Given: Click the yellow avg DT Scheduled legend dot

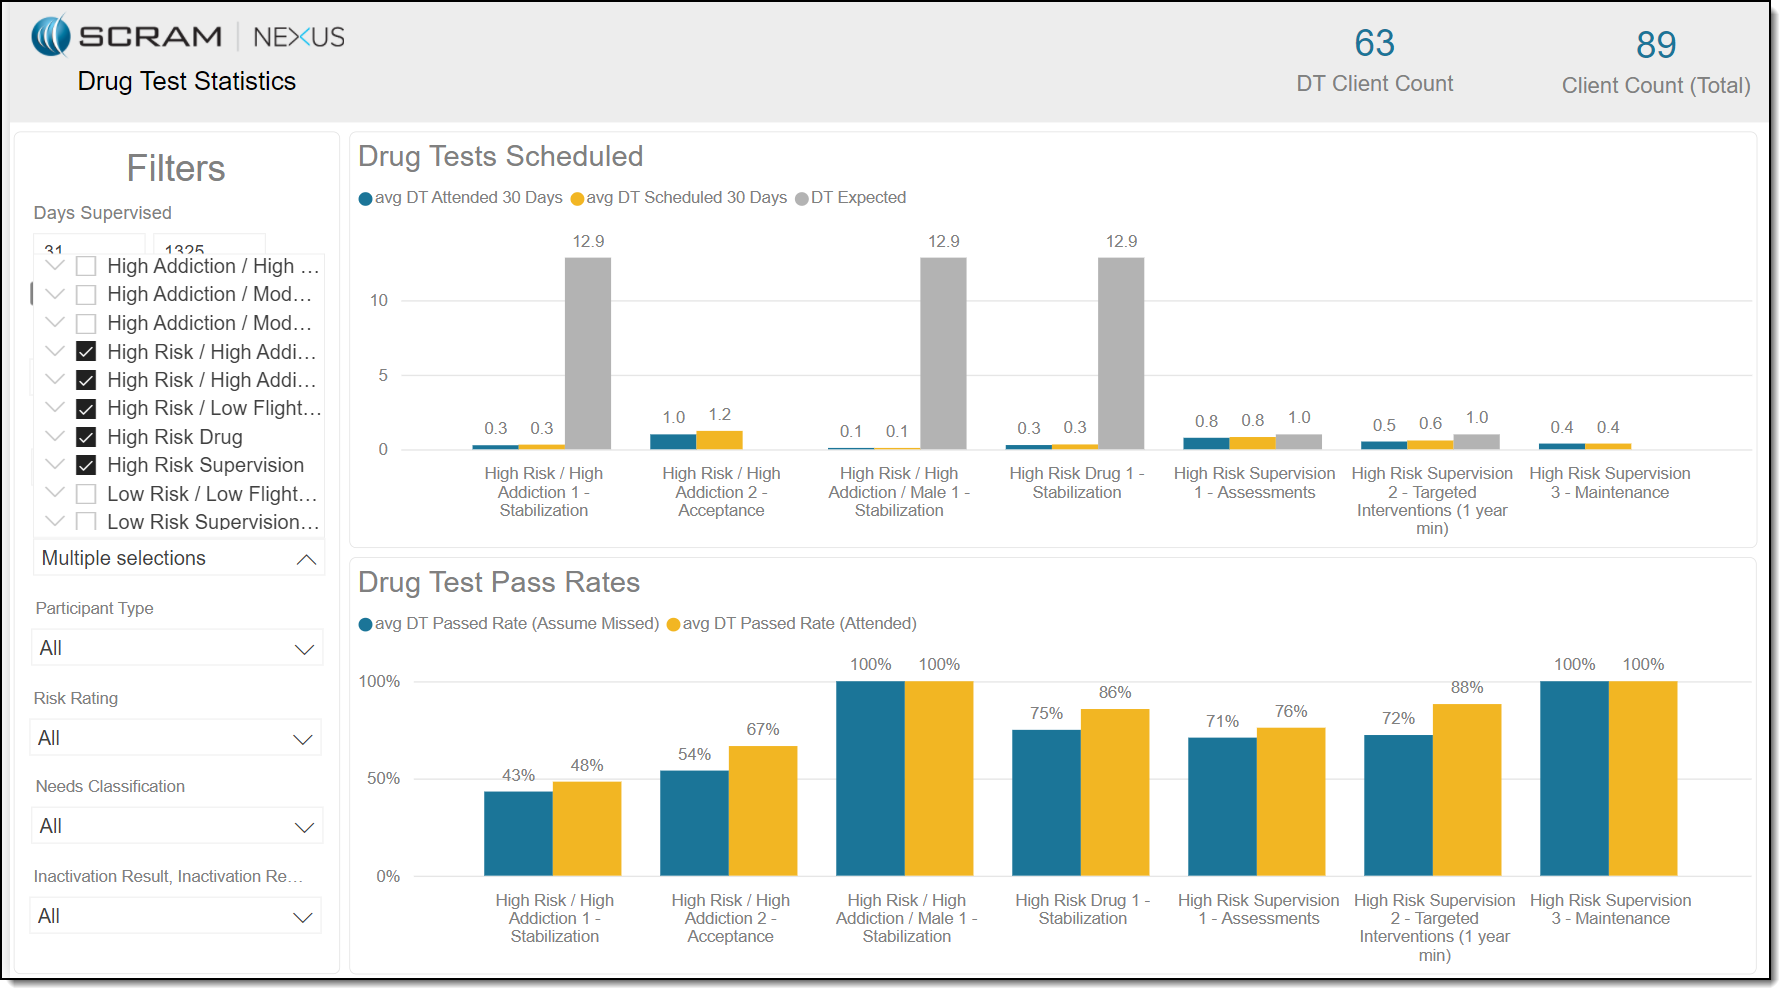Looking at the screenshot, I should click(x=577, y=199).
